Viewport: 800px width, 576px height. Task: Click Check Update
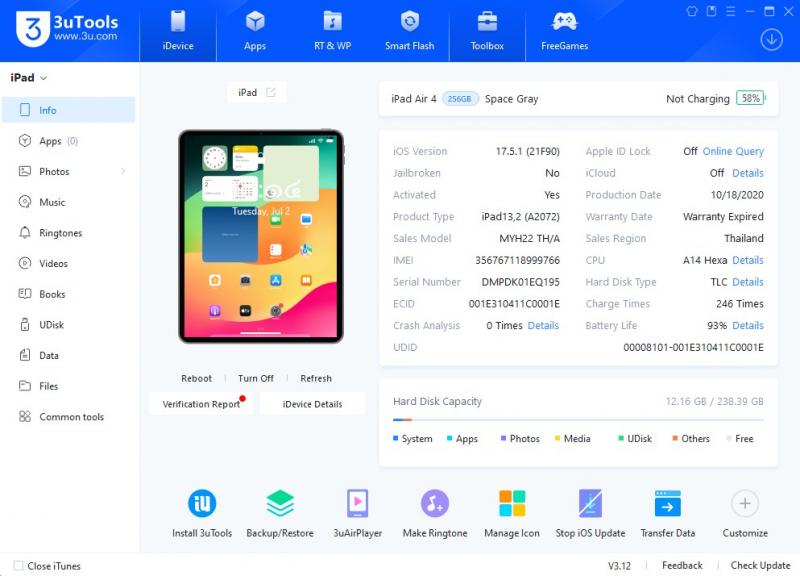760,565
